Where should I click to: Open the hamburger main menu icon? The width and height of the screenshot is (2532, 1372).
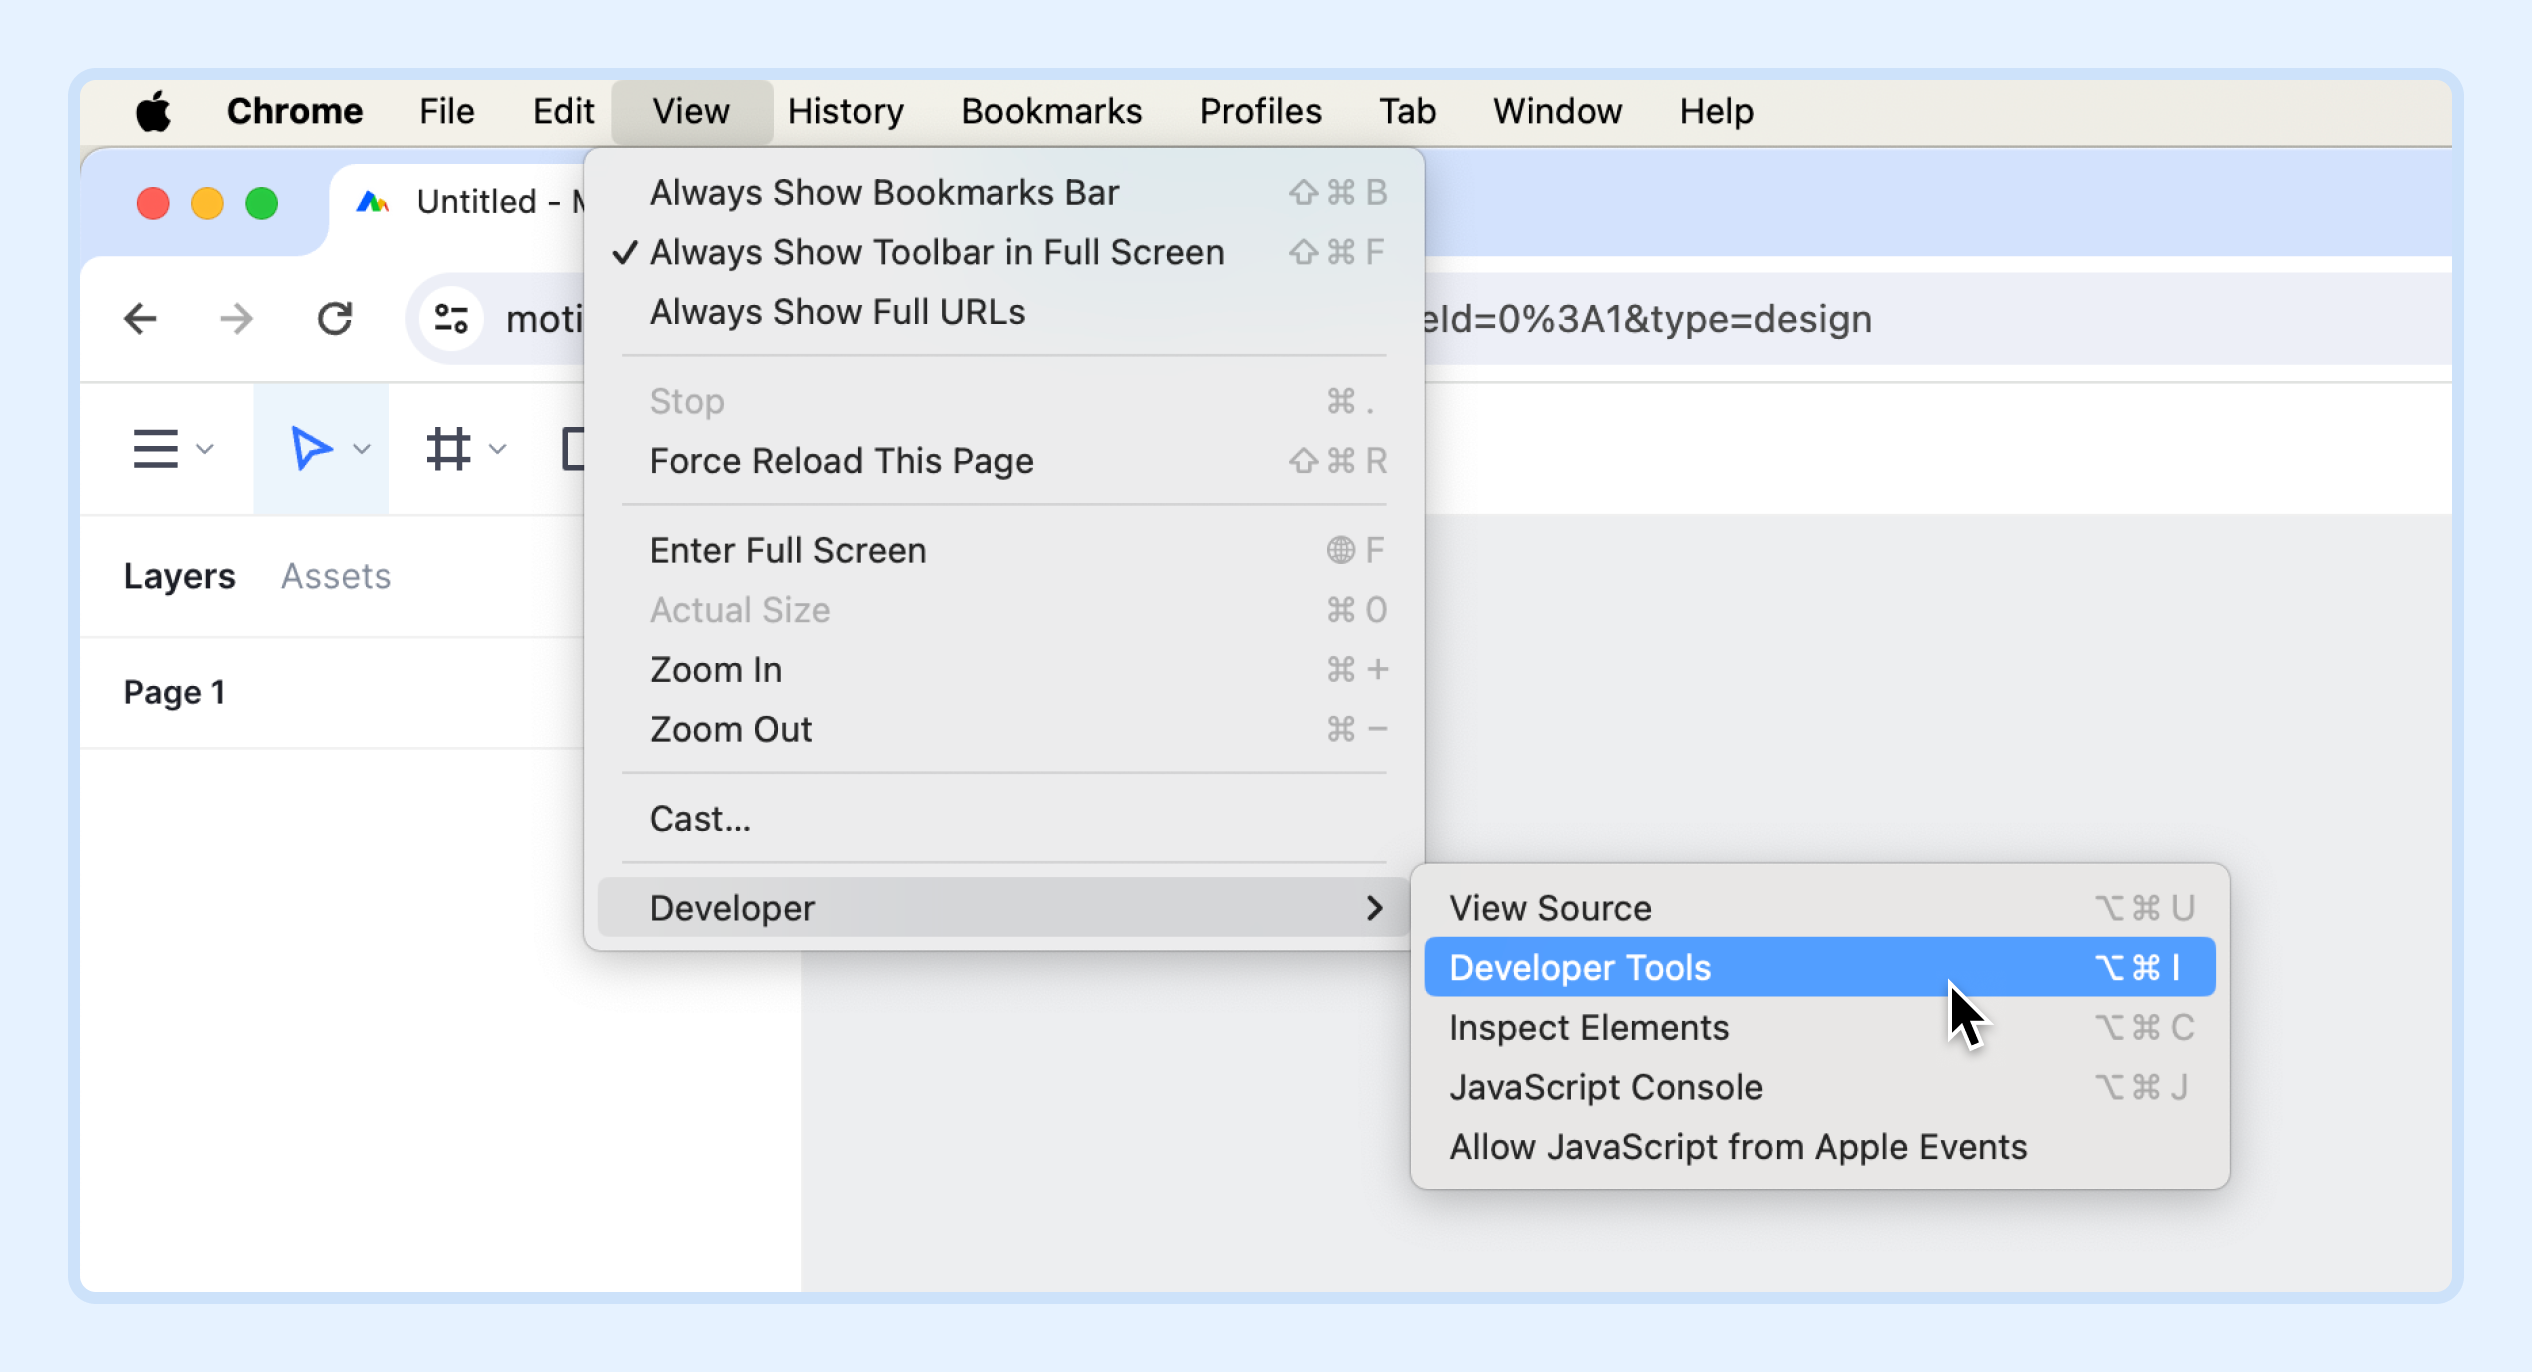[155, 448]
